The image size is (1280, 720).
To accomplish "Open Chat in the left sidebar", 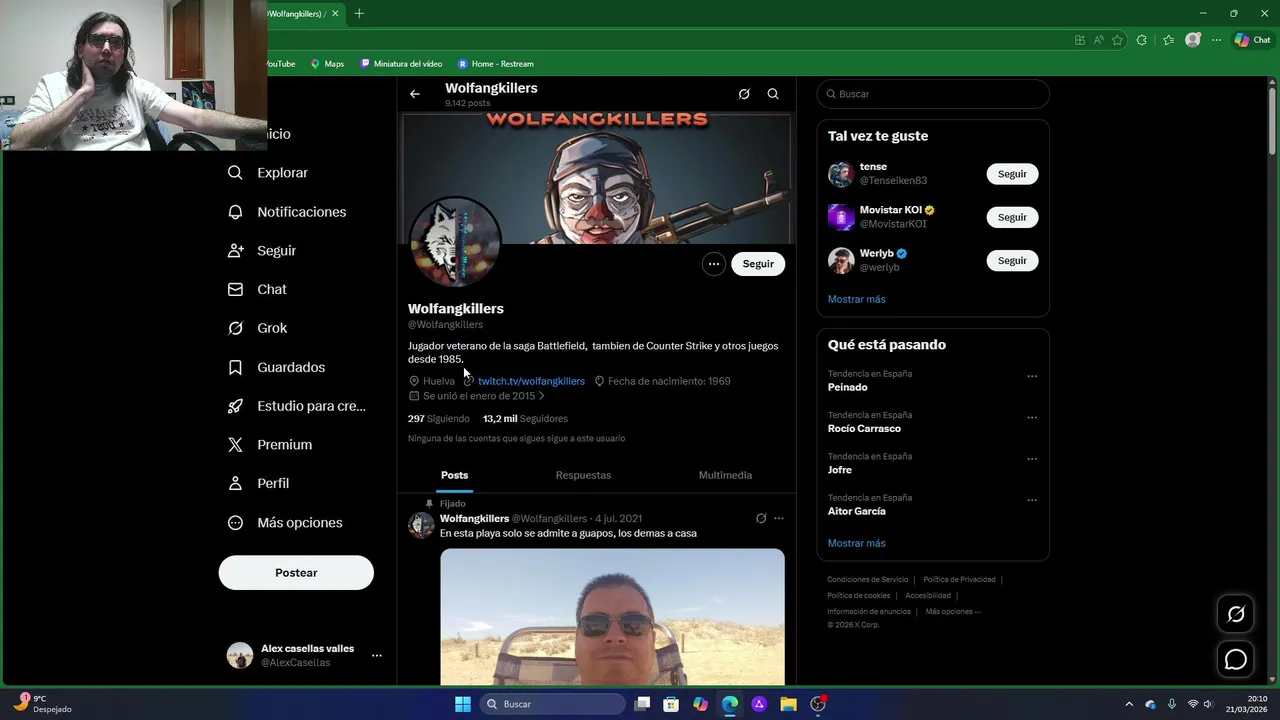I will [257, 290].
